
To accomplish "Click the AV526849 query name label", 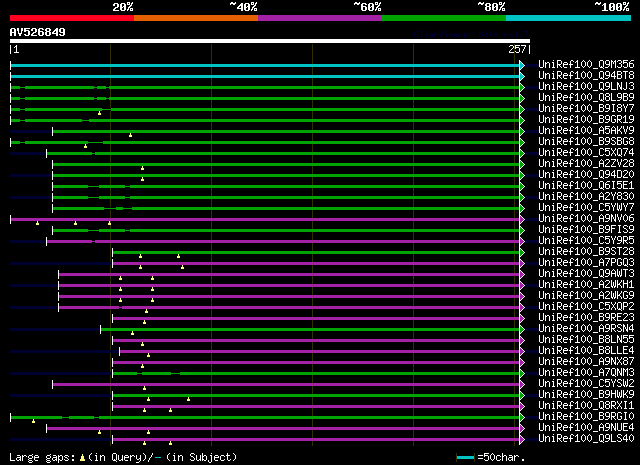I will pyautogui.click(x=38, y=32).
